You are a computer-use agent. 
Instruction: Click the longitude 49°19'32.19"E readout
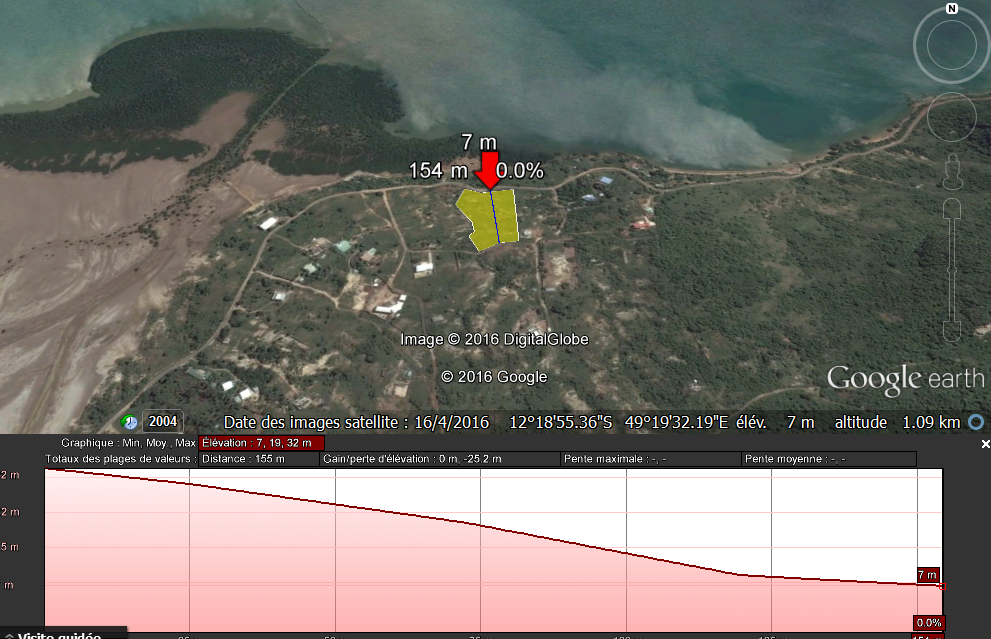pos(676,422)
